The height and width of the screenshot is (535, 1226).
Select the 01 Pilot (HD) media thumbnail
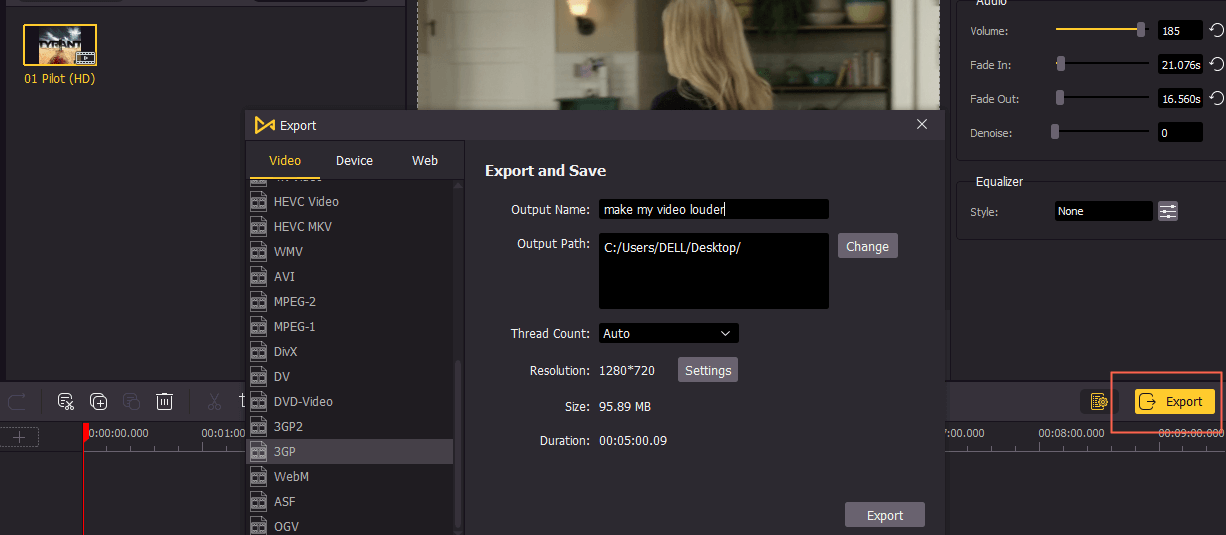[60, 45]
